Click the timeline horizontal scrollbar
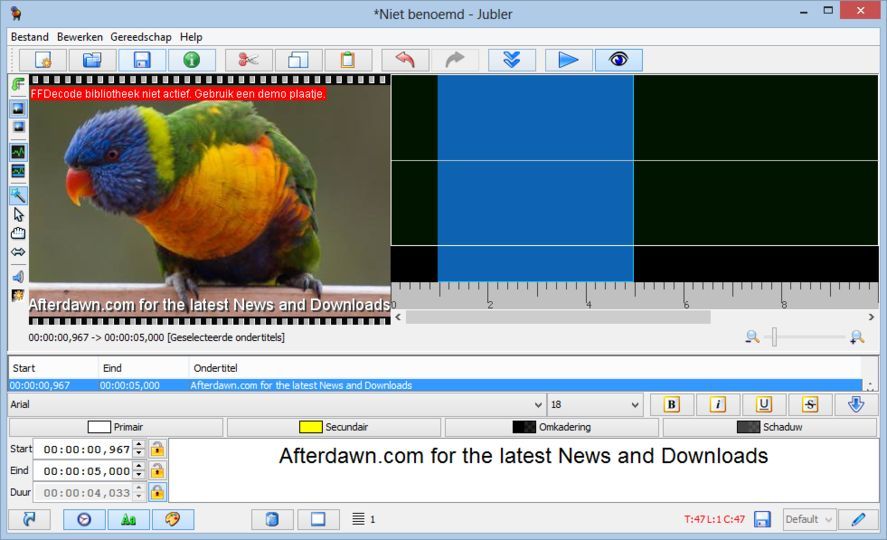 point(558,317)
